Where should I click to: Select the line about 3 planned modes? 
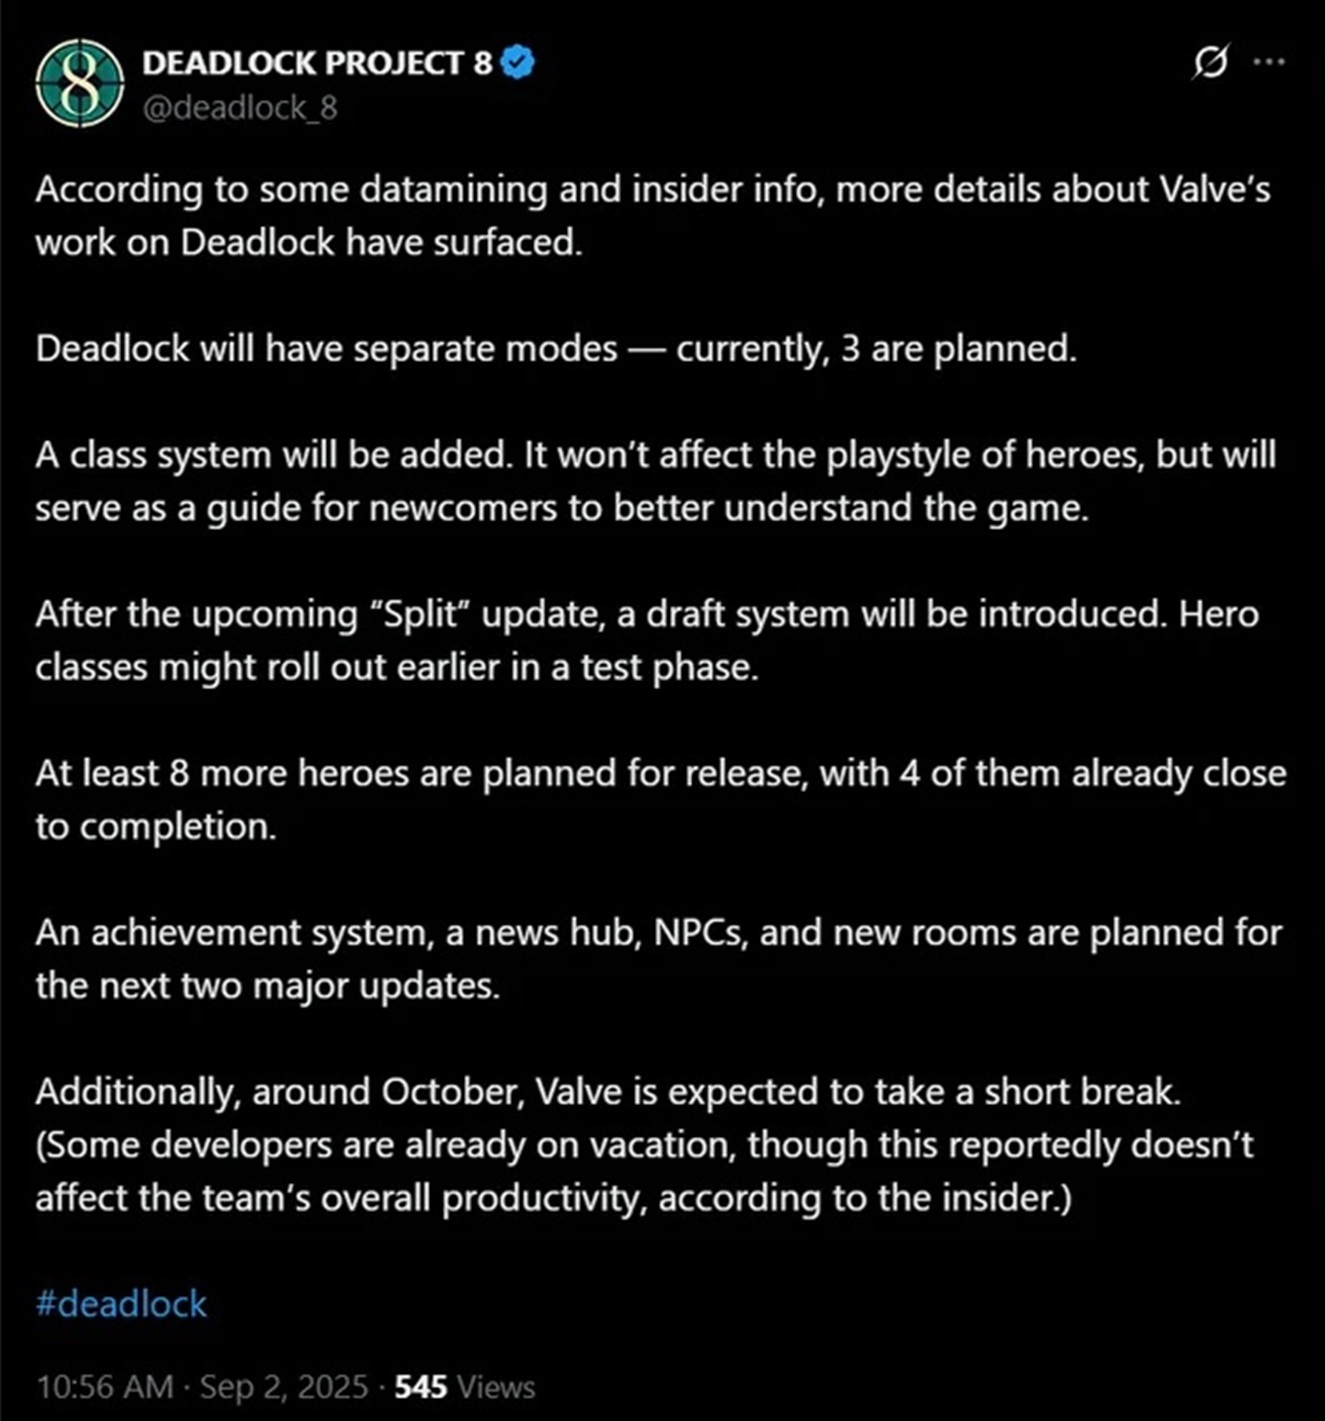tap(556, 349)
